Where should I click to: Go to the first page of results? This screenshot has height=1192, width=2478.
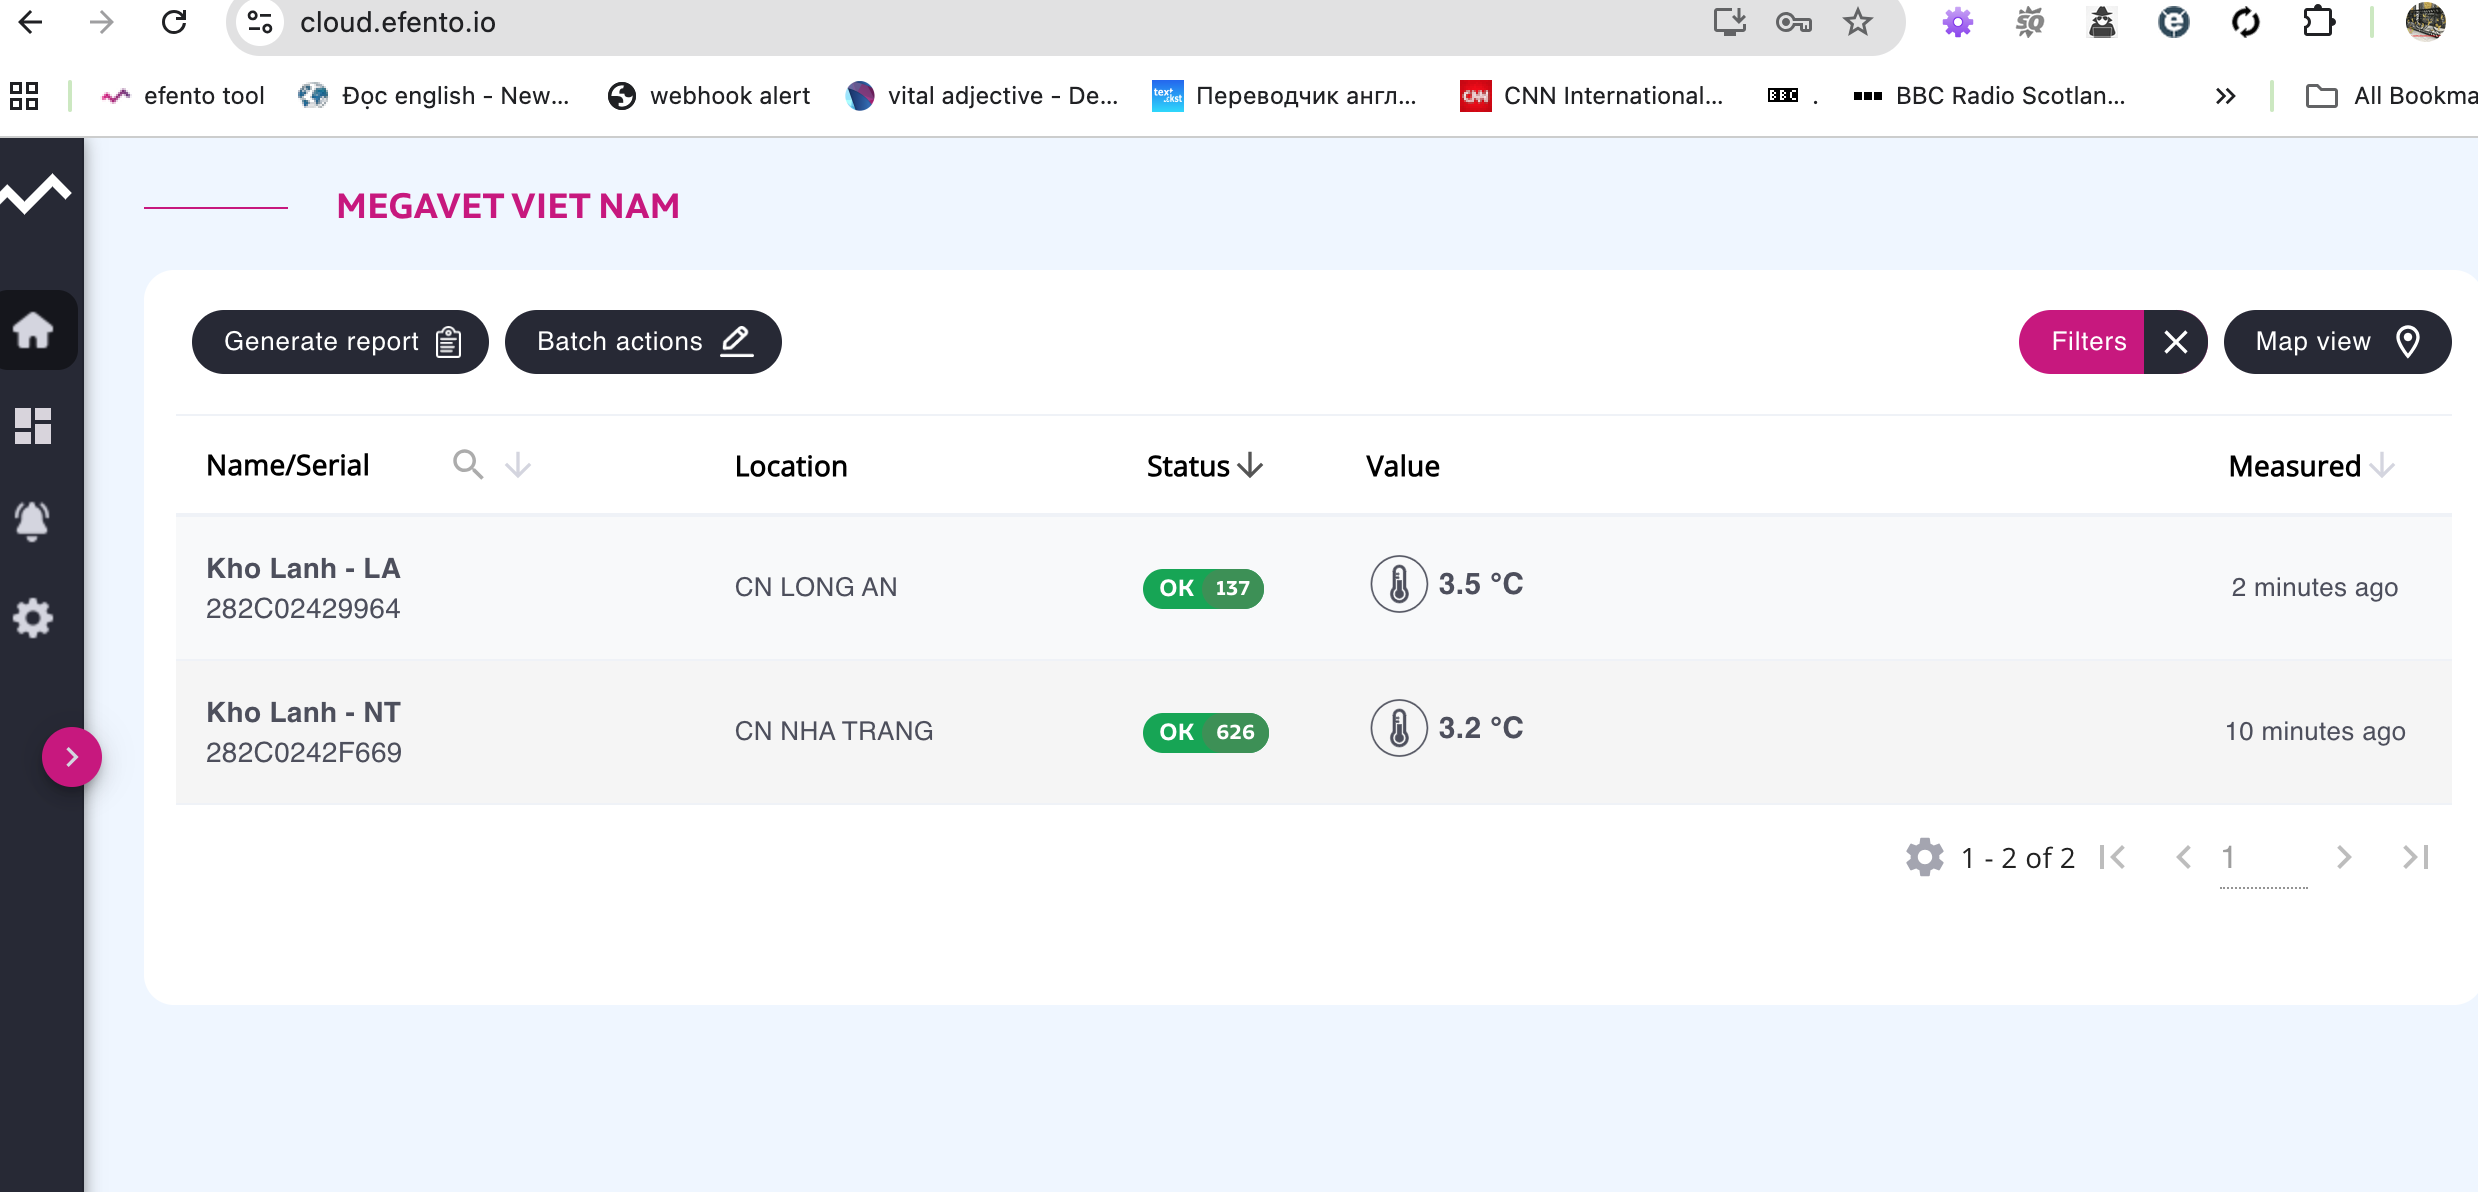(x=2113, y=857)
